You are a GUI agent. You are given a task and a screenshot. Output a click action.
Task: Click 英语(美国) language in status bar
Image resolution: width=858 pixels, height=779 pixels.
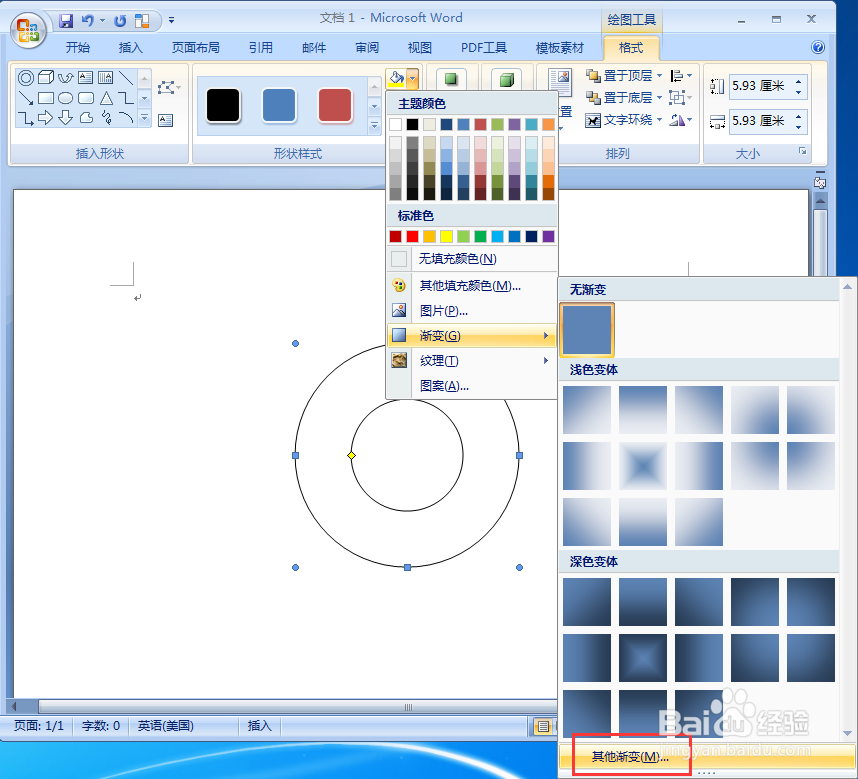pos(166,726)
